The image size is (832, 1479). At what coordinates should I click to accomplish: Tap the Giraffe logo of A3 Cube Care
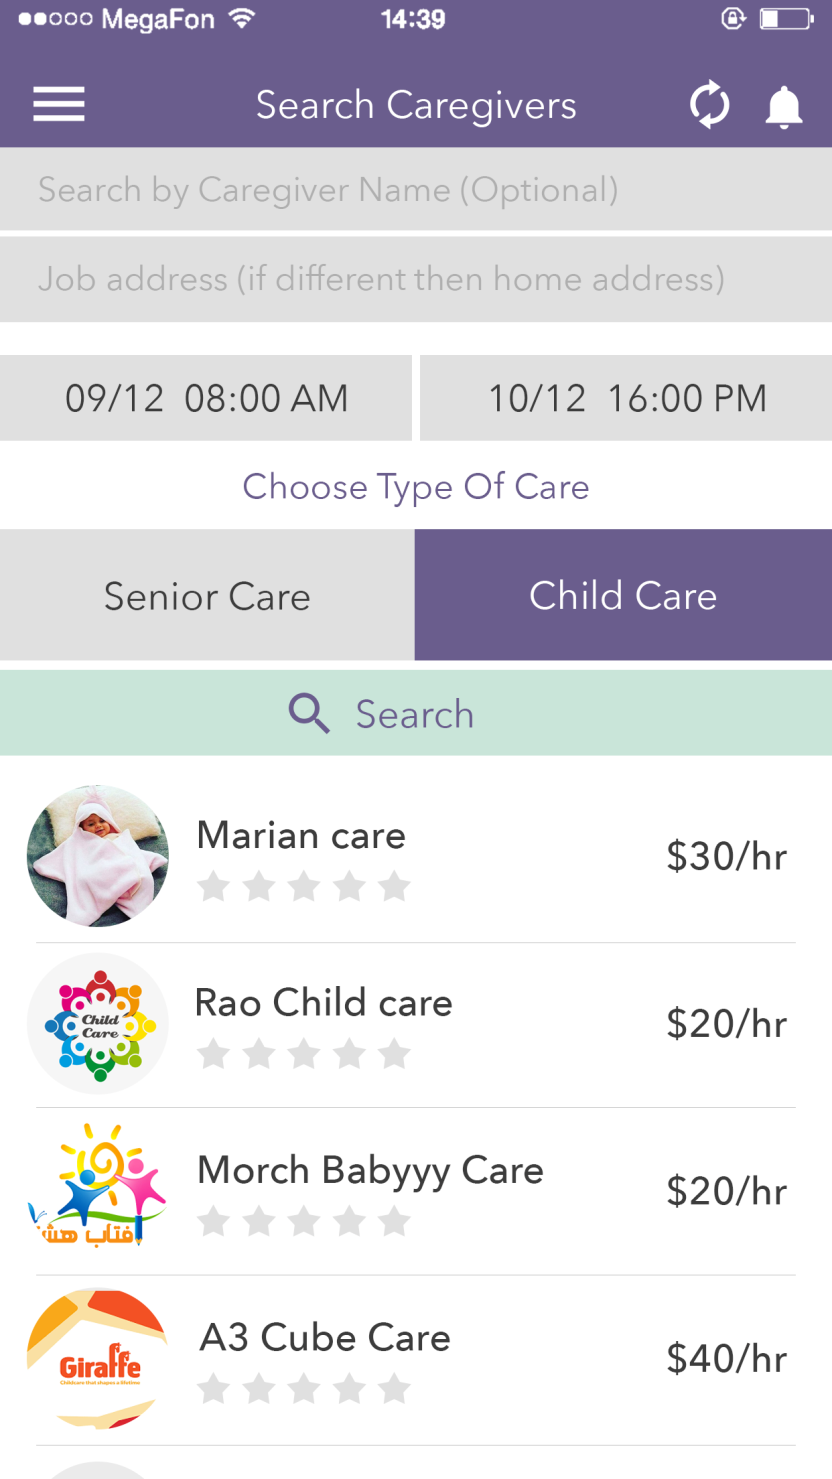pos(98,1359)
